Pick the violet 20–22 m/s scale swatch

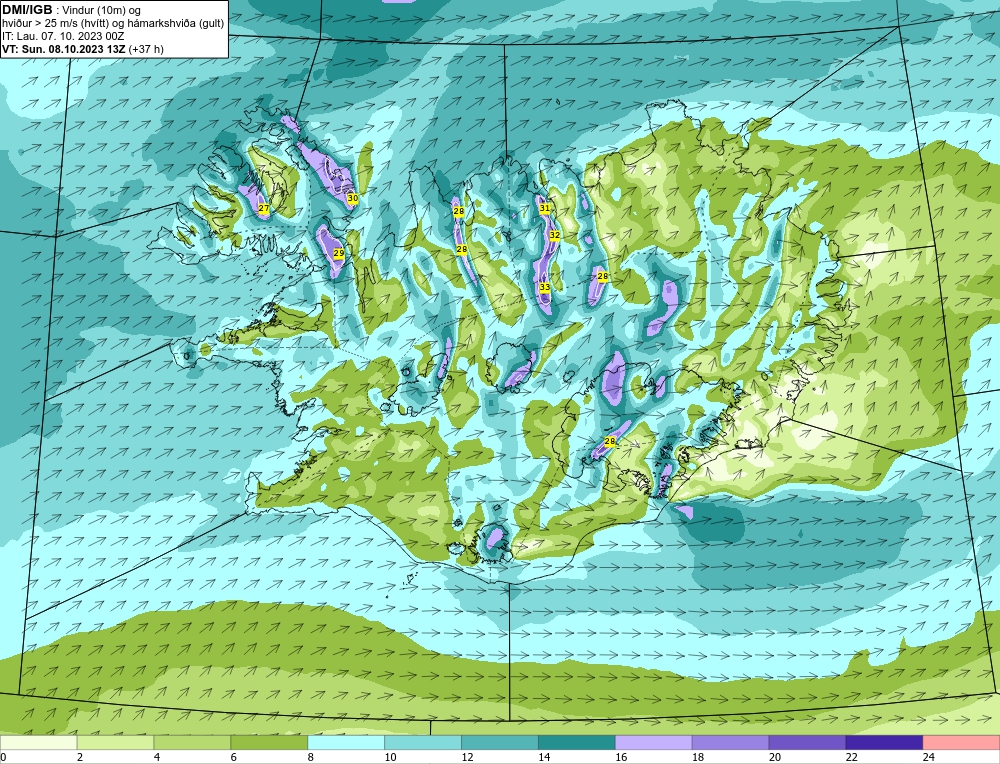(807, 743)
